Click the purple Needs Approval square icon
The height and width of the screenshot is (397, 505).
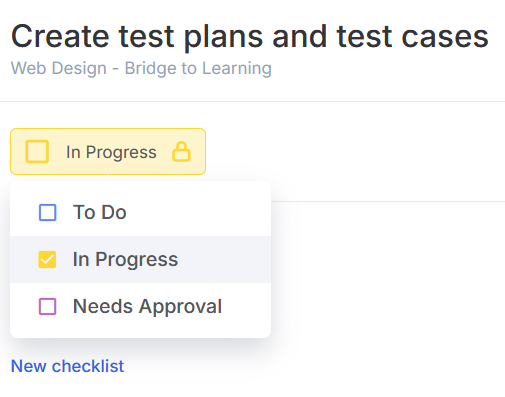point(48,306)
